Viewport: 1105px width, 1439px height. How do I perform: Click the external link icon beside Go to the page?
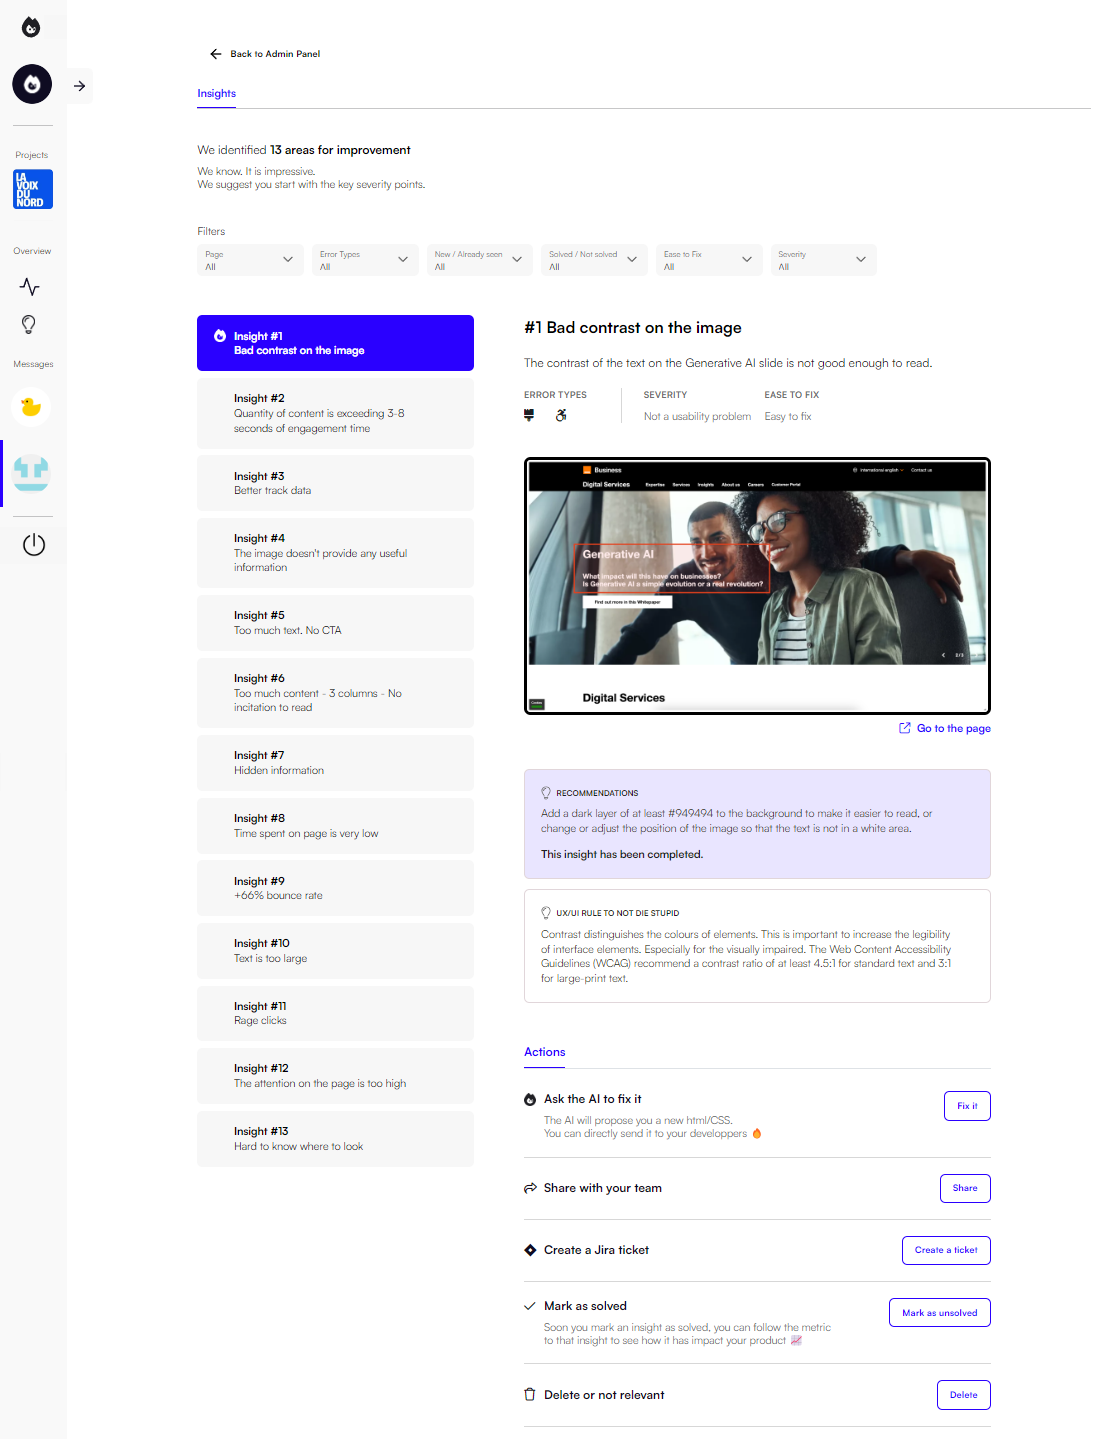click(905, 728)
